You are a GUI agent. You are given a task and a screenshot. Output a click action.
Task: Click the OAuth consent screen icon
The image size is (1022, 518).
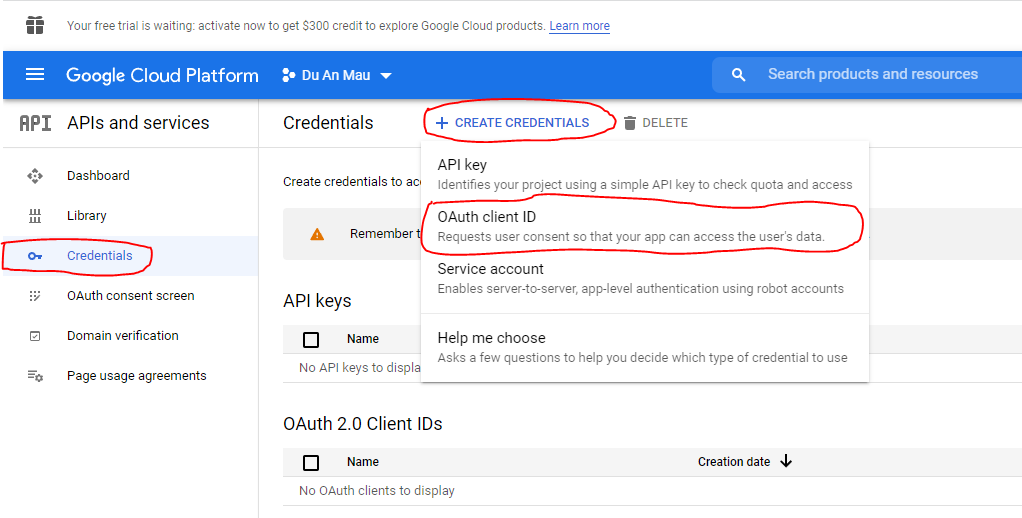(x=35, y=296)
